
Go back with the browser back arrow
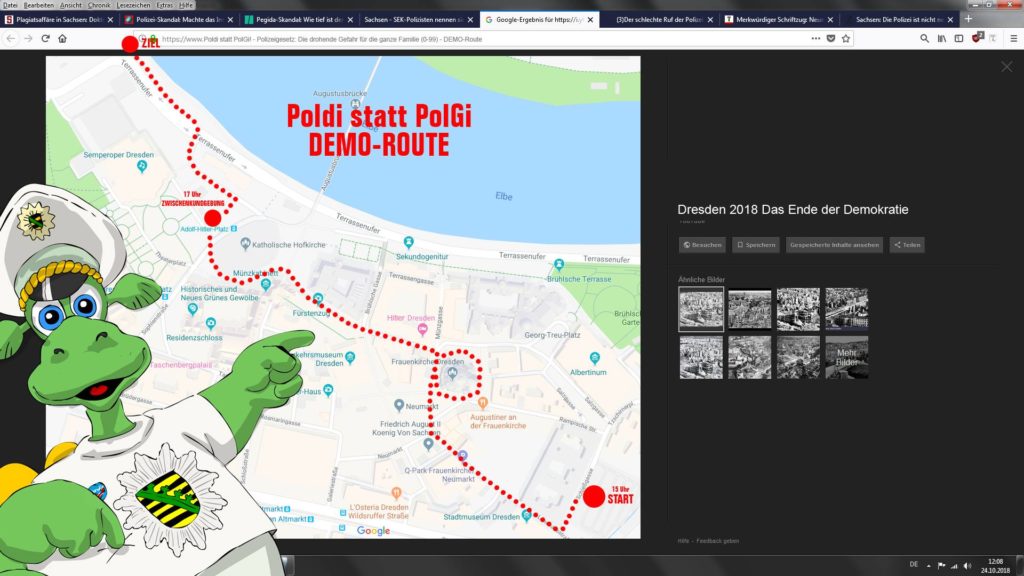[11, 39]
